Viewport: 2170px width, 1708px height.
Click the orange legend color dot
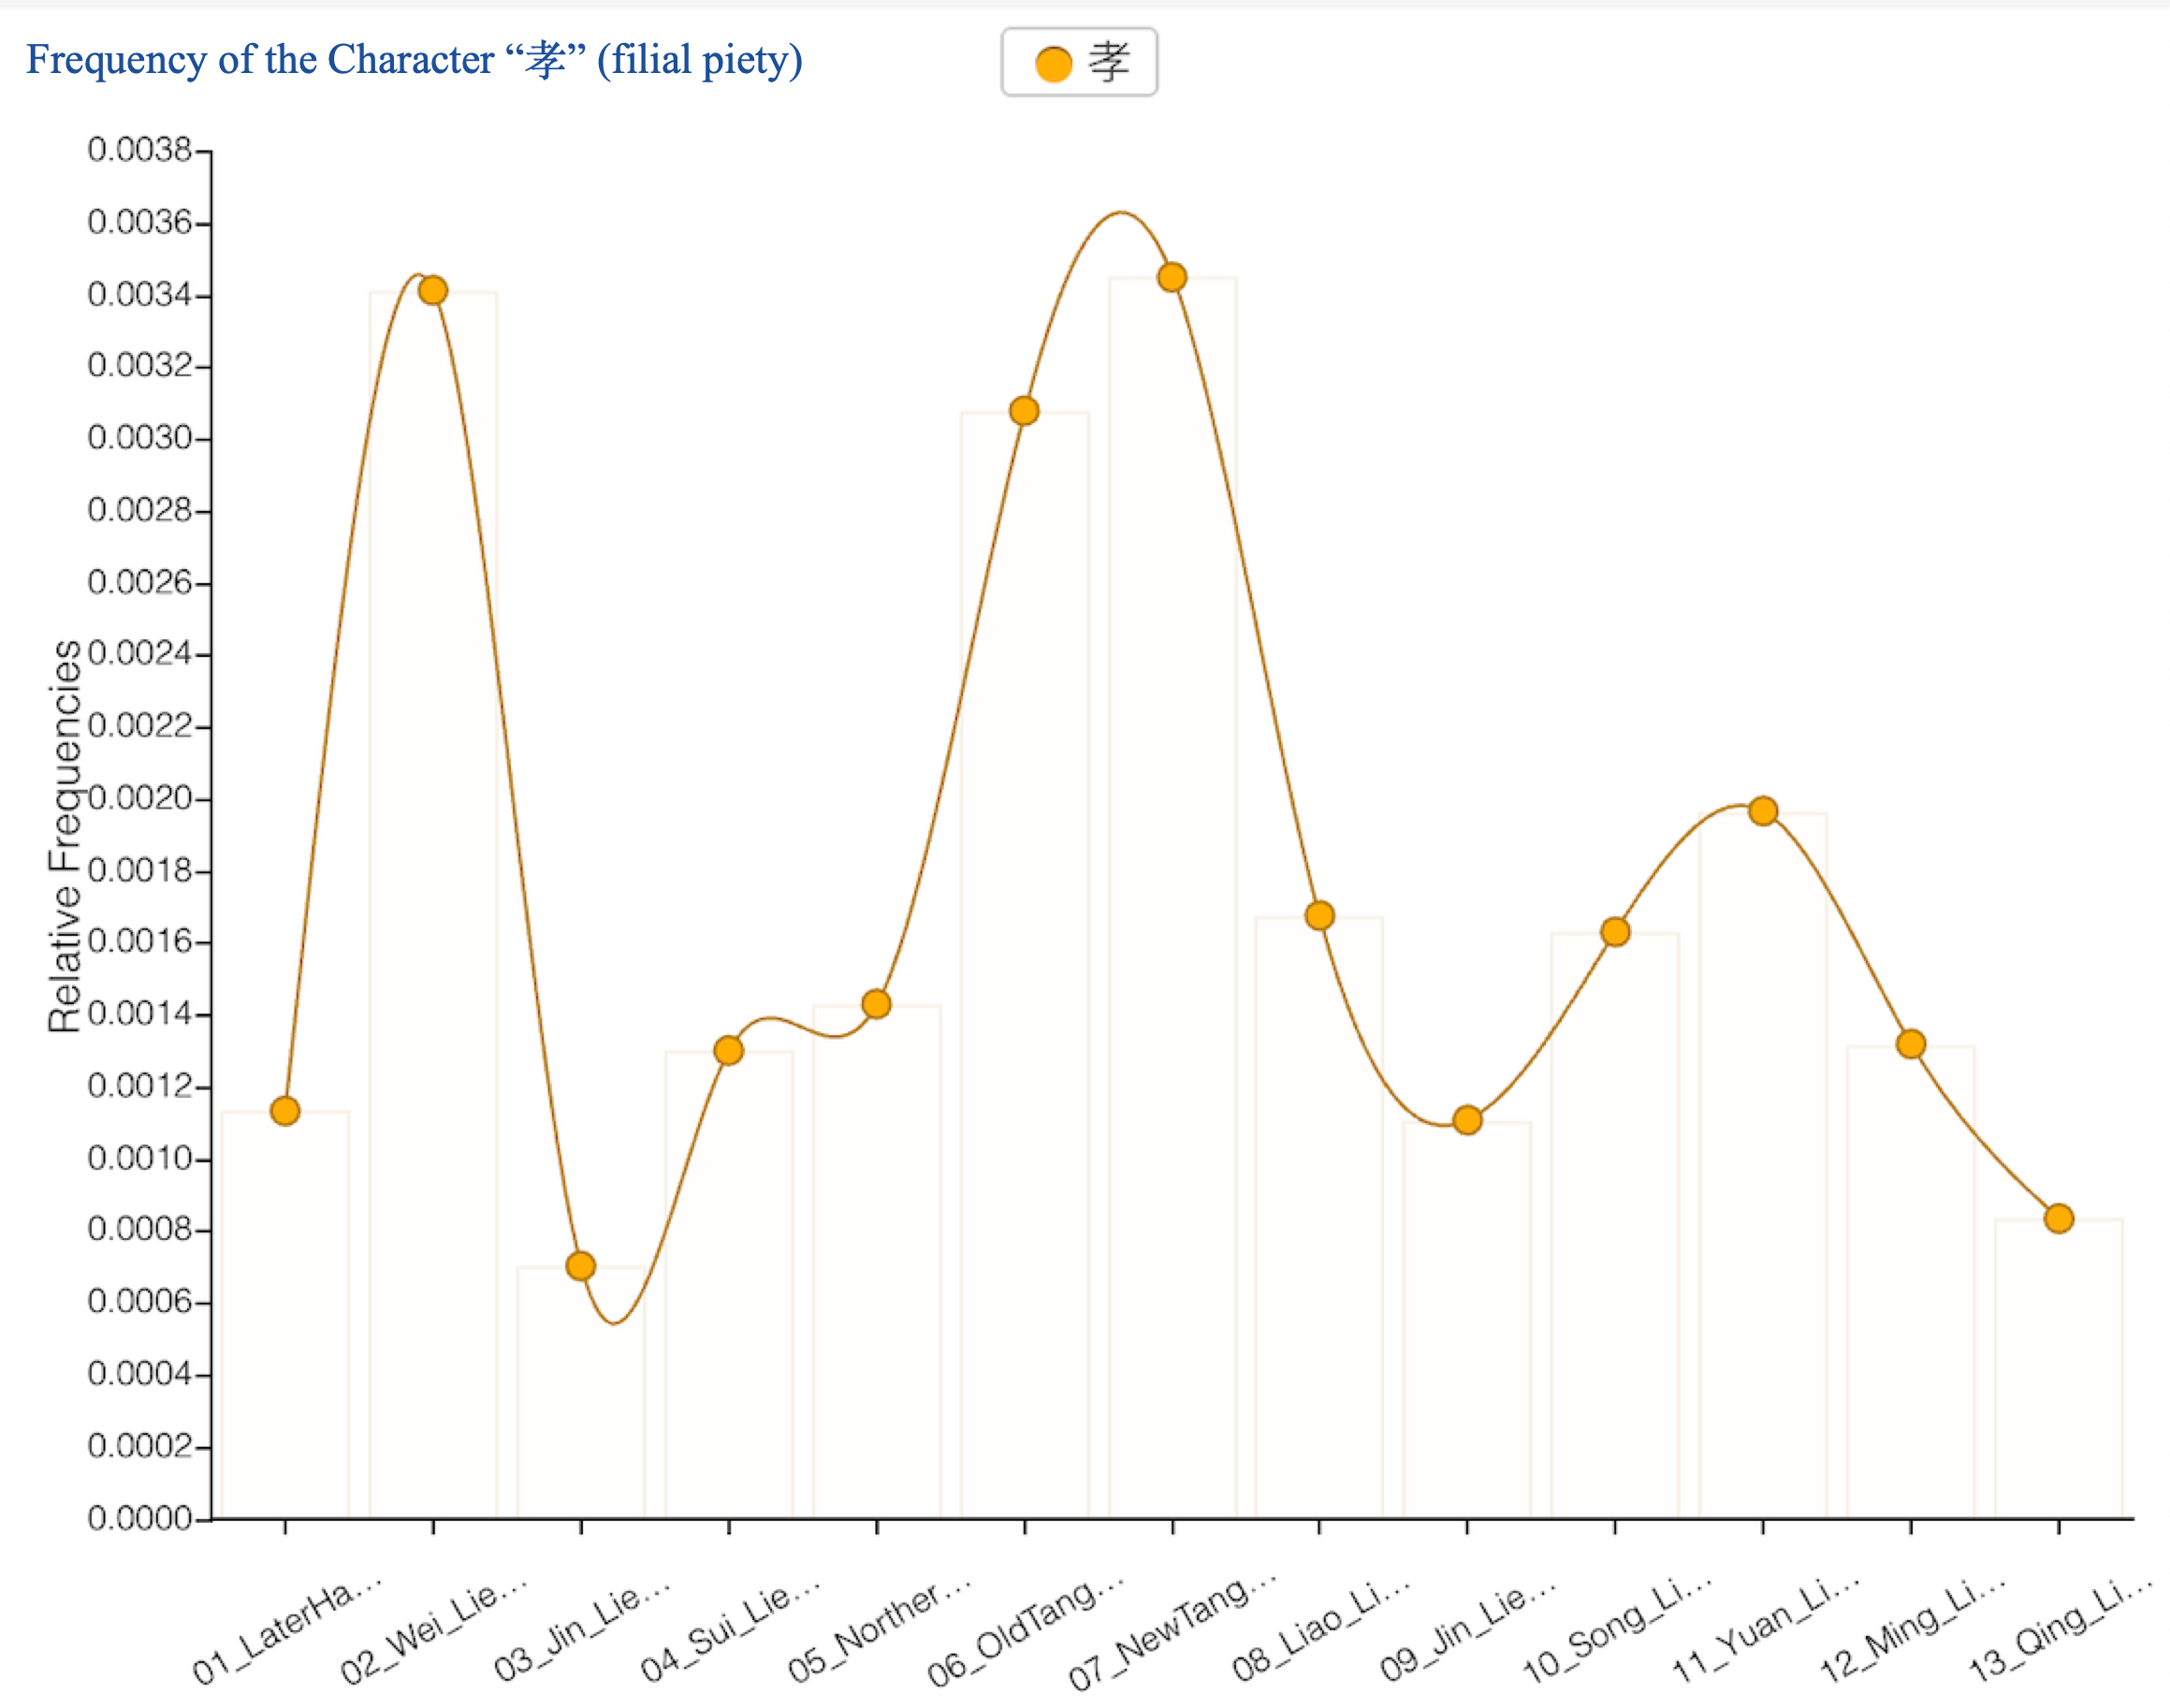click(1053, 64)
